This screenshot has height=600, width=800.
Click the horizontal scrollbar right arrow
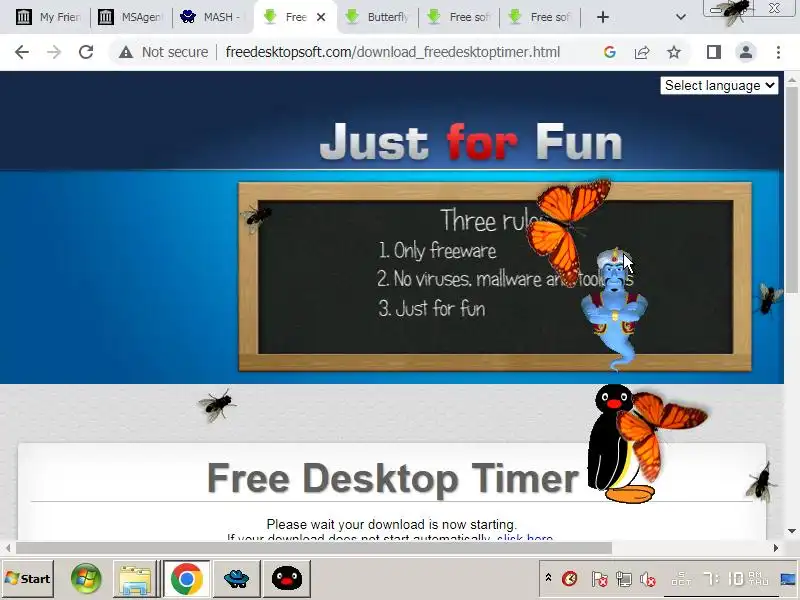pos(776,548)
